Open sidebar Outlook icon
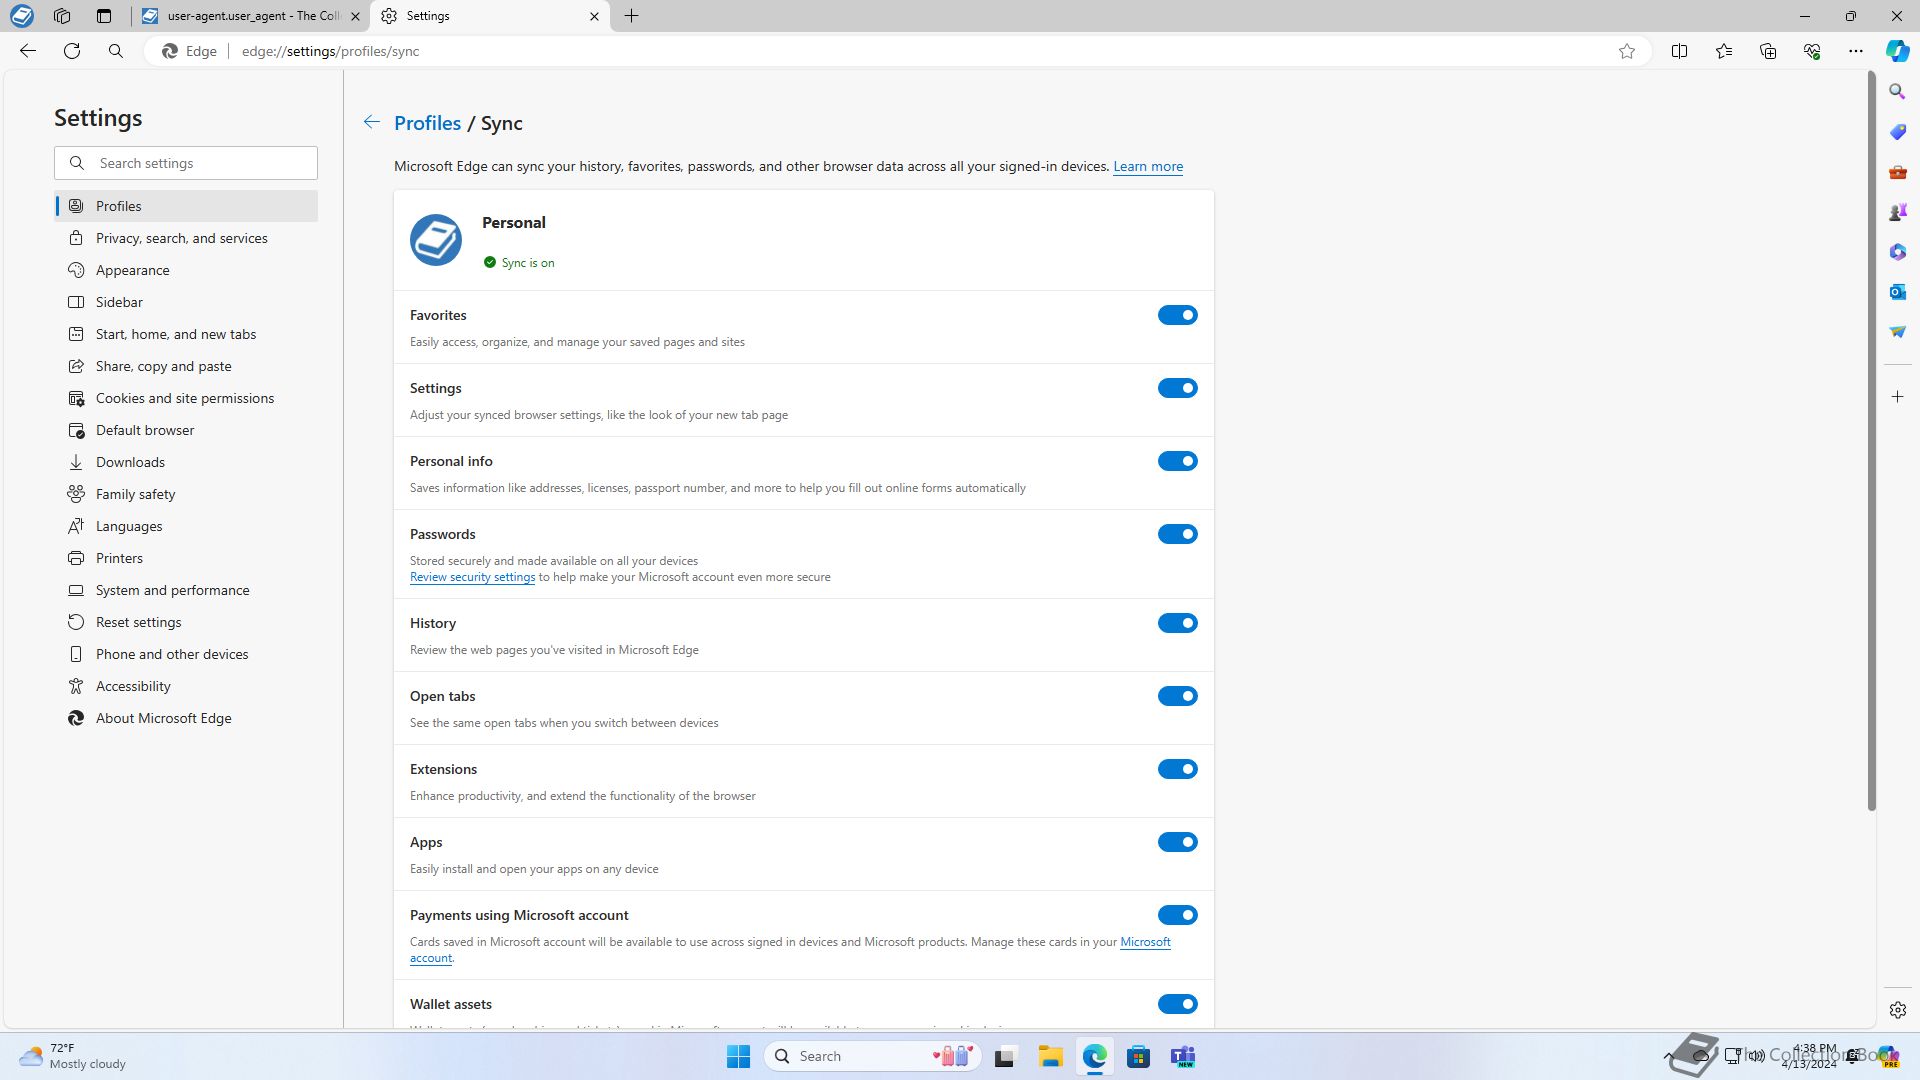 [1897, 292]
